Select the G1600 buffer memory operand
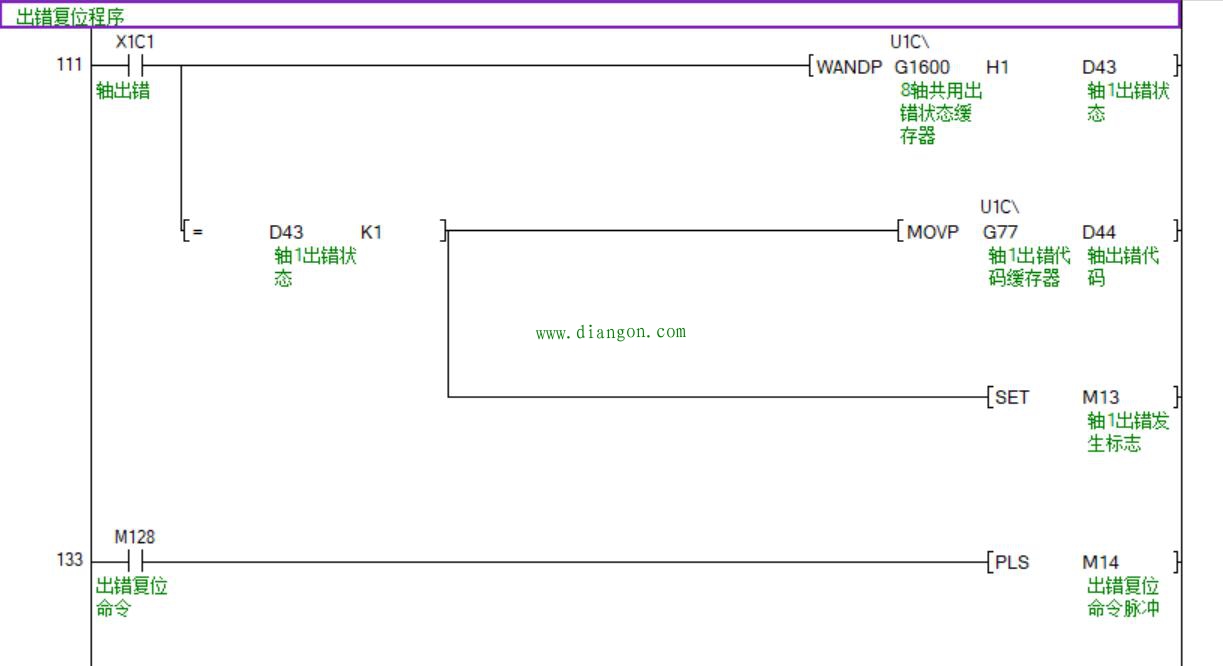The height and width of the screenshot is (666, 1223). pyautogui.click(x=922, y=67)
